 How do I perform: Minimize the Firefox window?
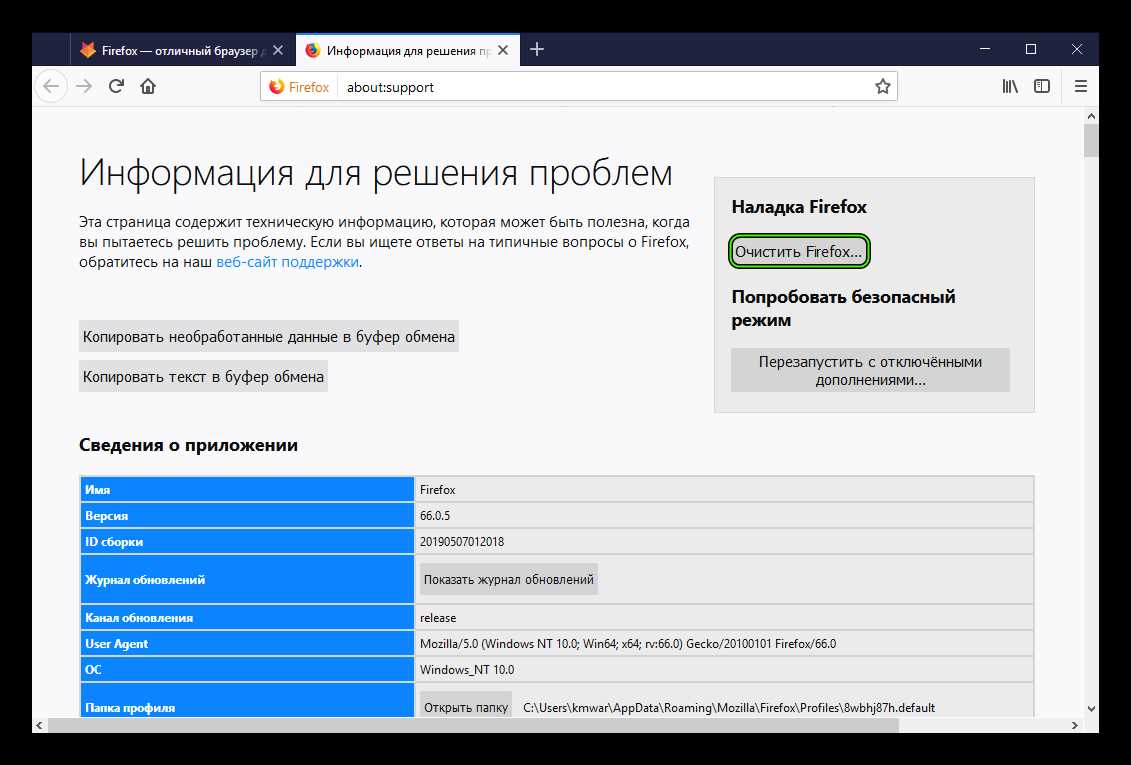985,49
